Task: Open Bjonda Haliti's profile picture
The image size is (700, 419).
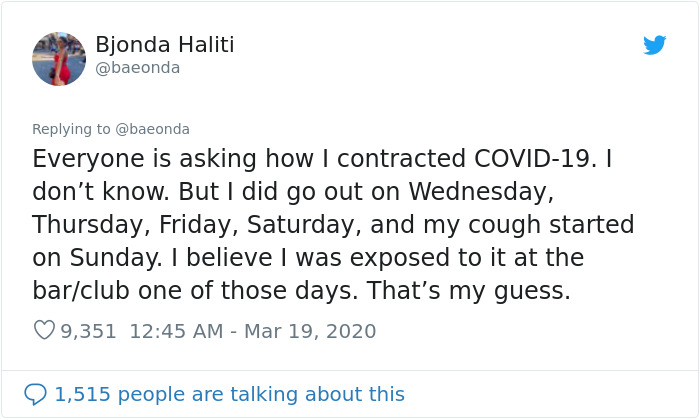Action: click(x=59, y=59)
